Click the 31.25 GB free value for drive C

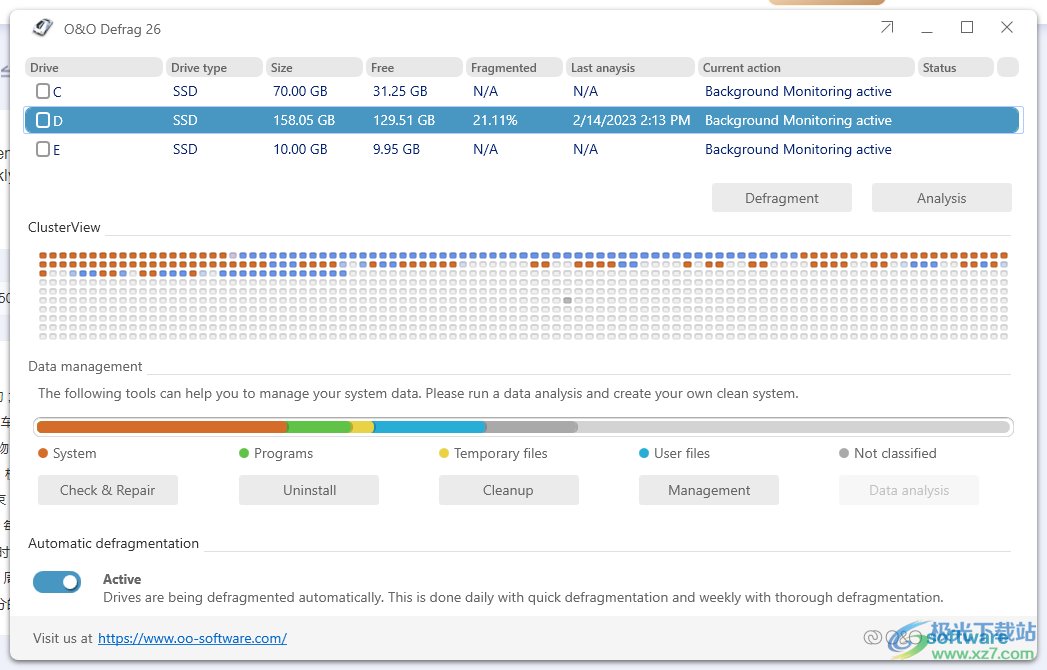(400, 92)
